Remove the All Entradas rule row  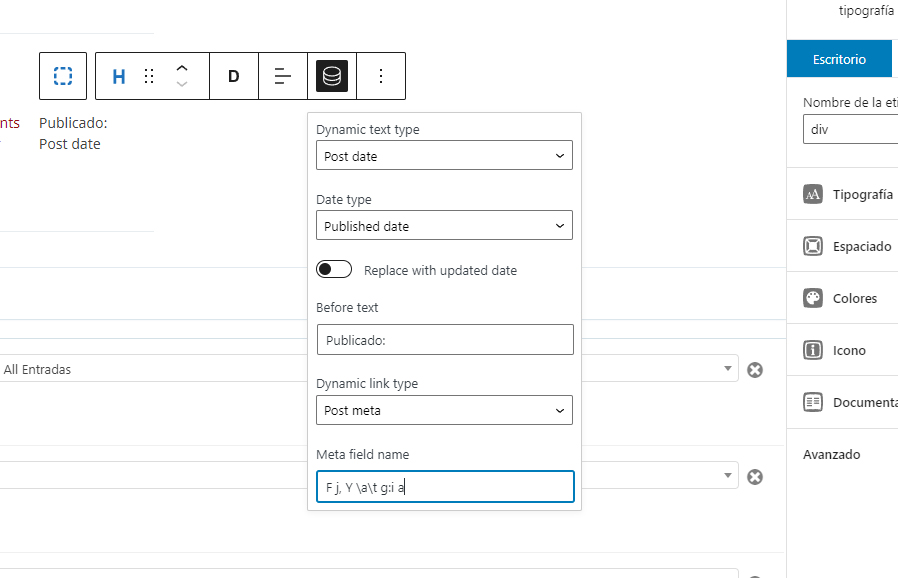point(755,370)
